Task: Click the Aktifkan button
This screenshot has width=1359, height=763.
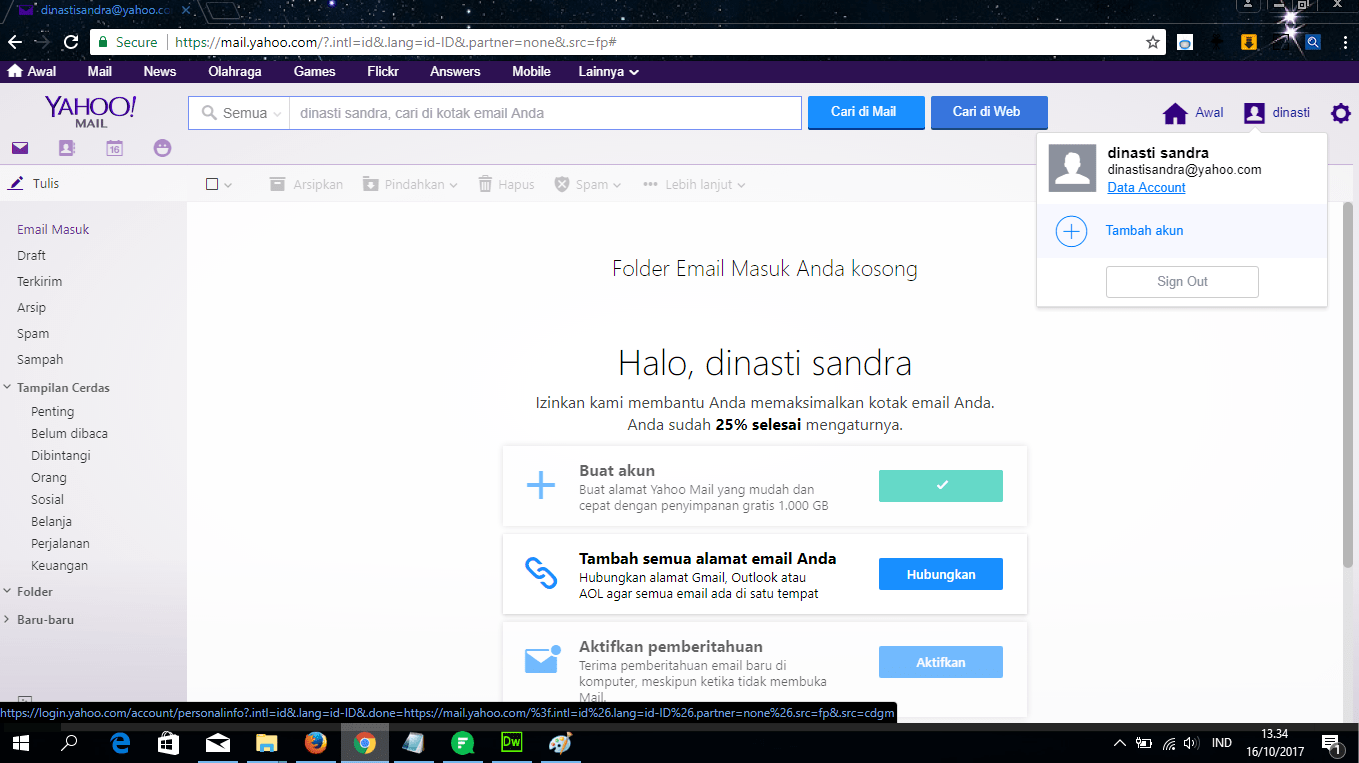Action: [x=941, y=662]
